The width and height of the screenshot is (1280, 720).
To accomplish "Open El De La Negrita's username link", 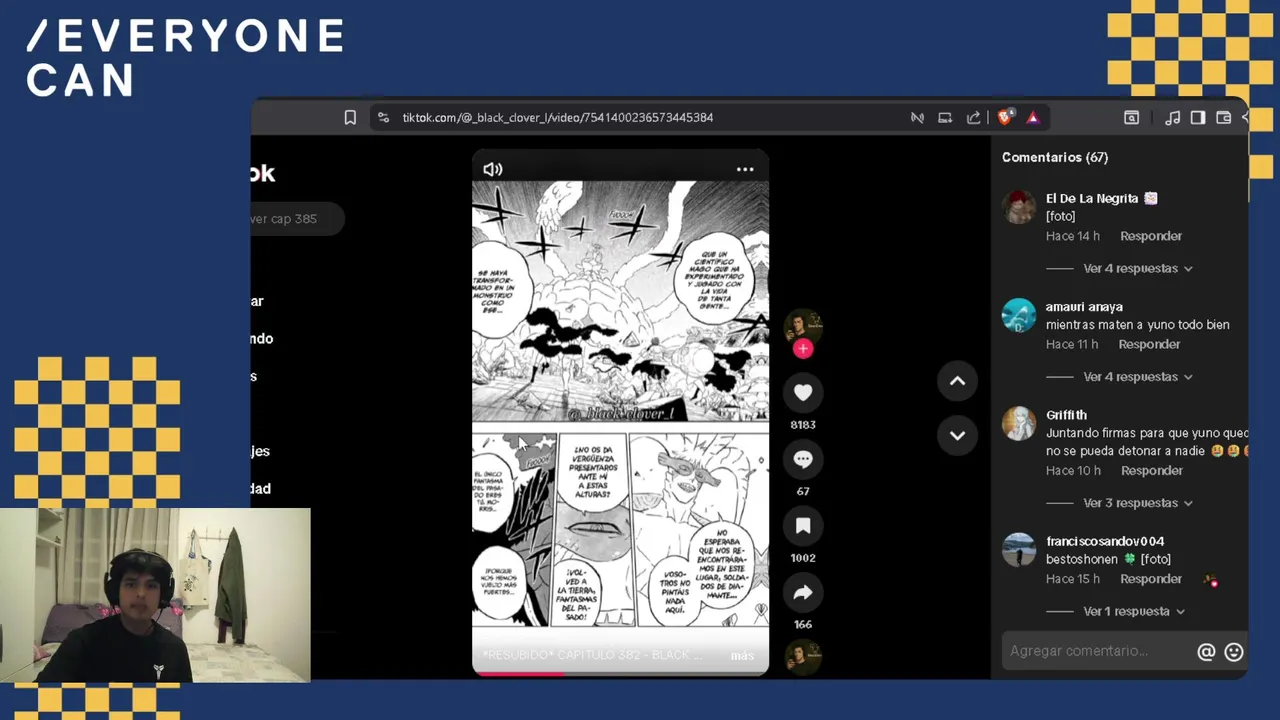I will [x=1101, y=198].
